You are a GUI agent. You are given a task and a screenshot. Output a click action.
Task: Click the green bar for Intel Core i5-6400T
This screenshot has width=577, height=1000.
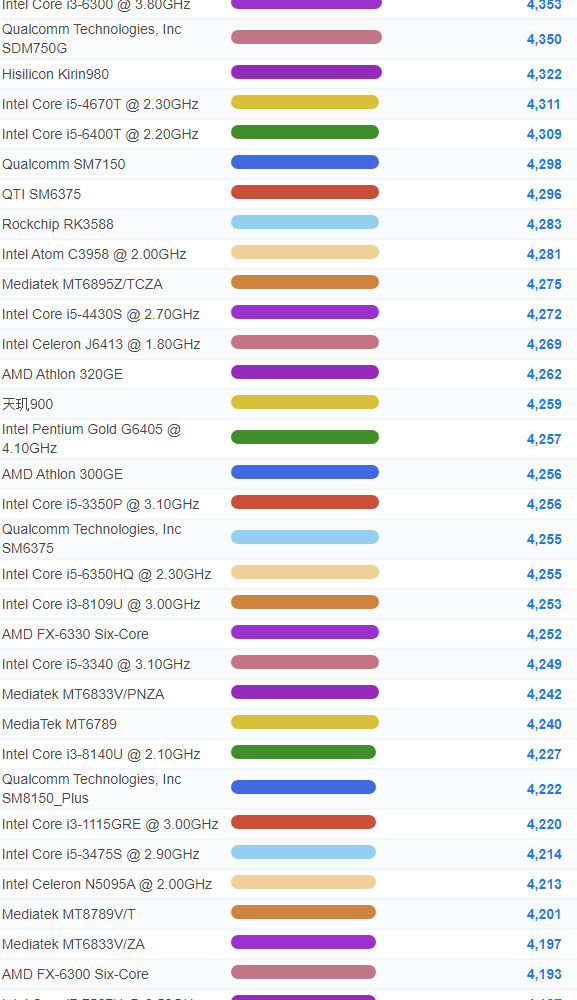click(305, 132)
